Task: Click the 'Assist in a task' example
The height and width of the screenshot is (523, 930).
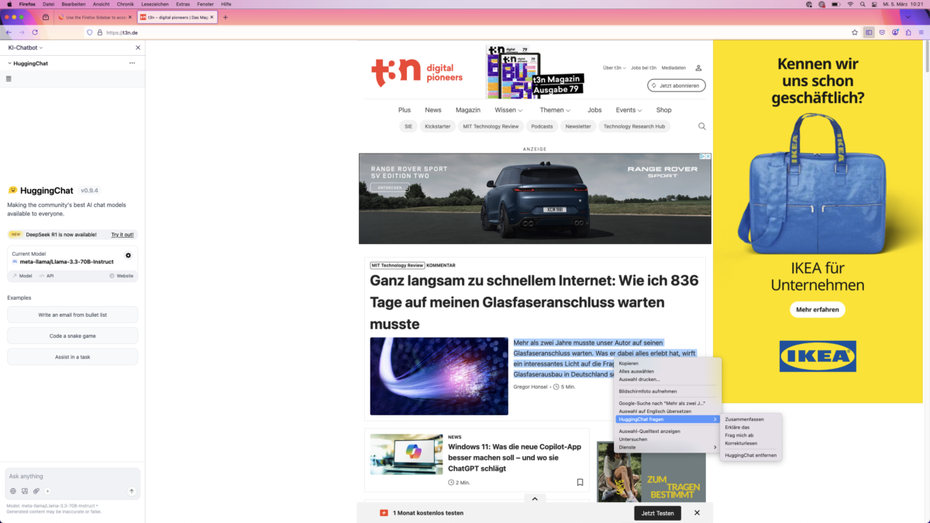Action: [72, 357]
